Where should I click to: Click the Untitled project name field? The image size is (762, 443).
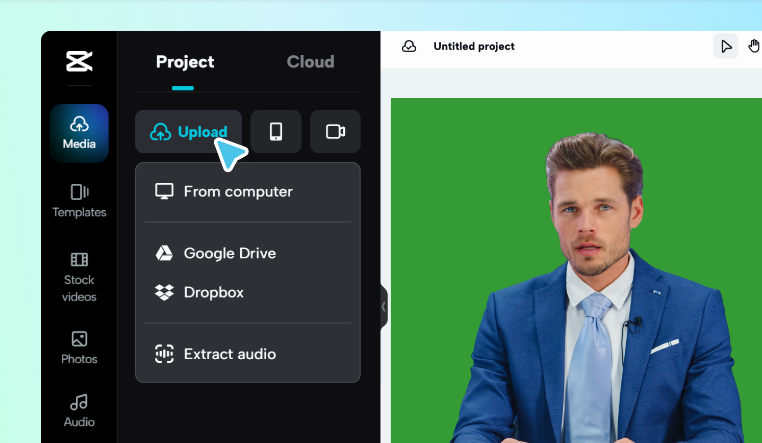pos(474,46)
